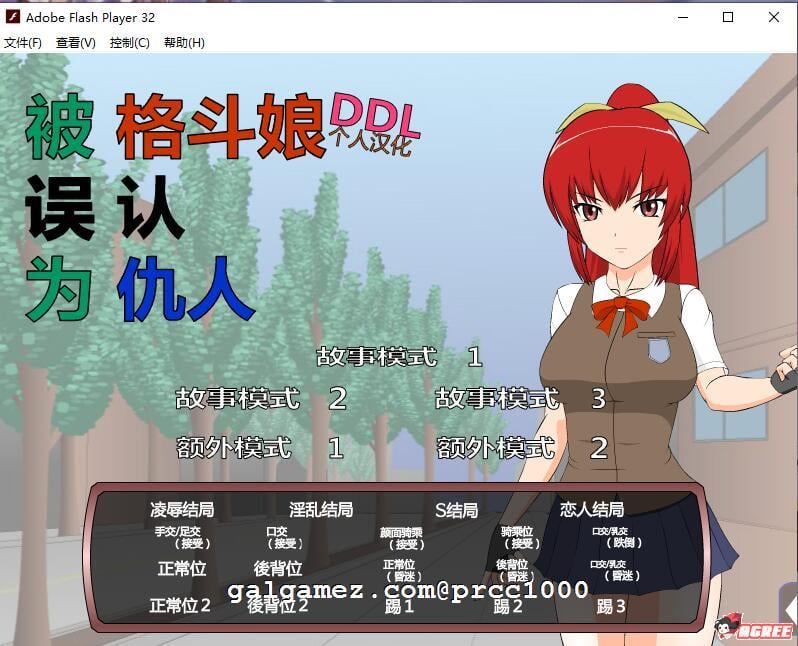Screen dimensions: 798x646
Task: Click the Adobe Flash Player title bar icon
Action: click(12, 17)
